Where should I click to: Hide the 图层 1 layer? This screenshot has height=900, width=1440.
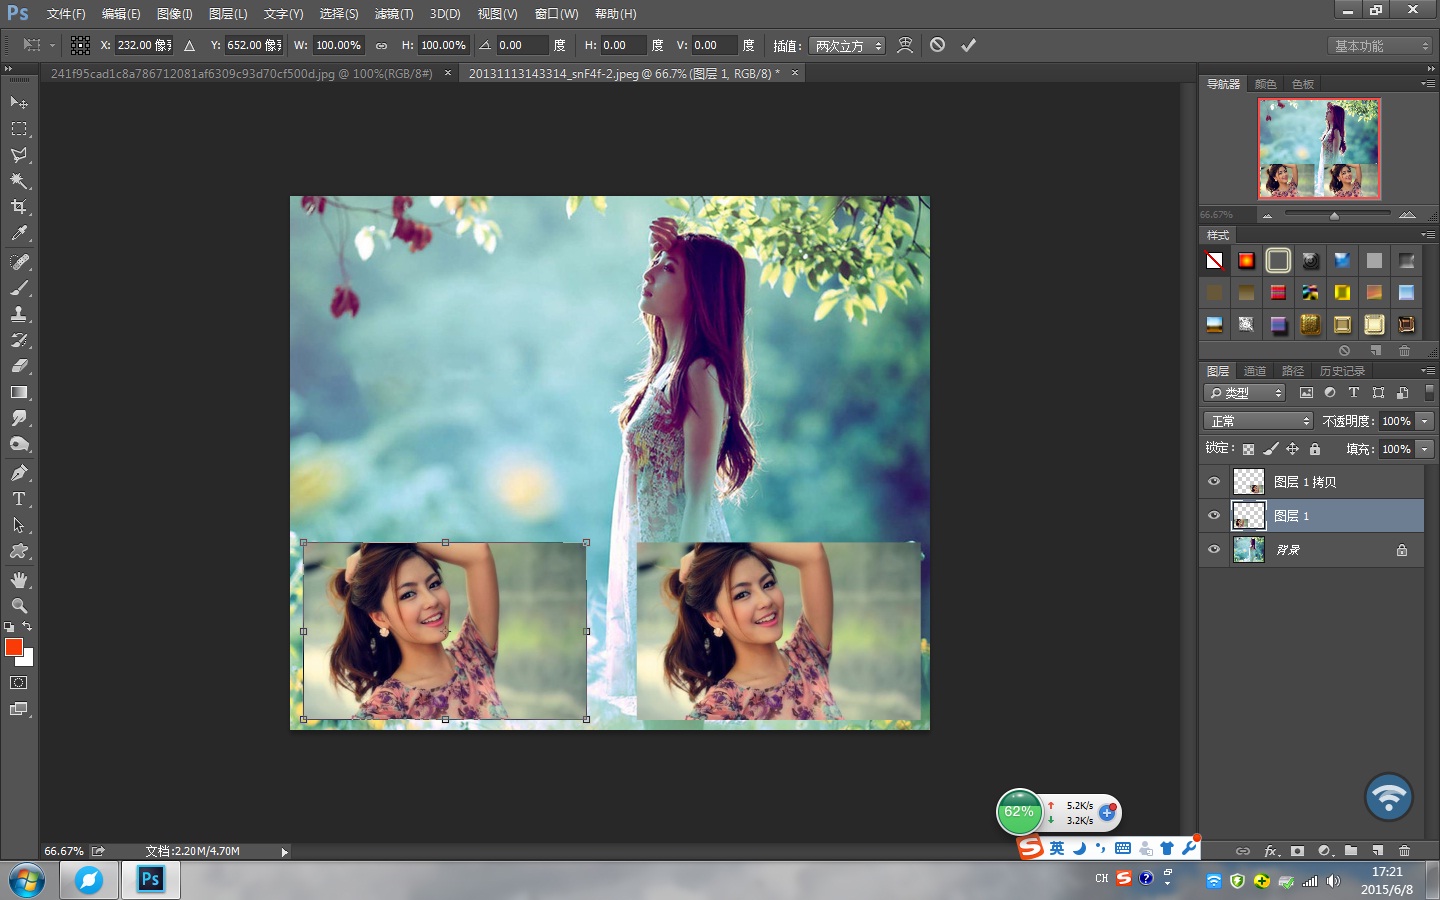tap(1214, 516)
